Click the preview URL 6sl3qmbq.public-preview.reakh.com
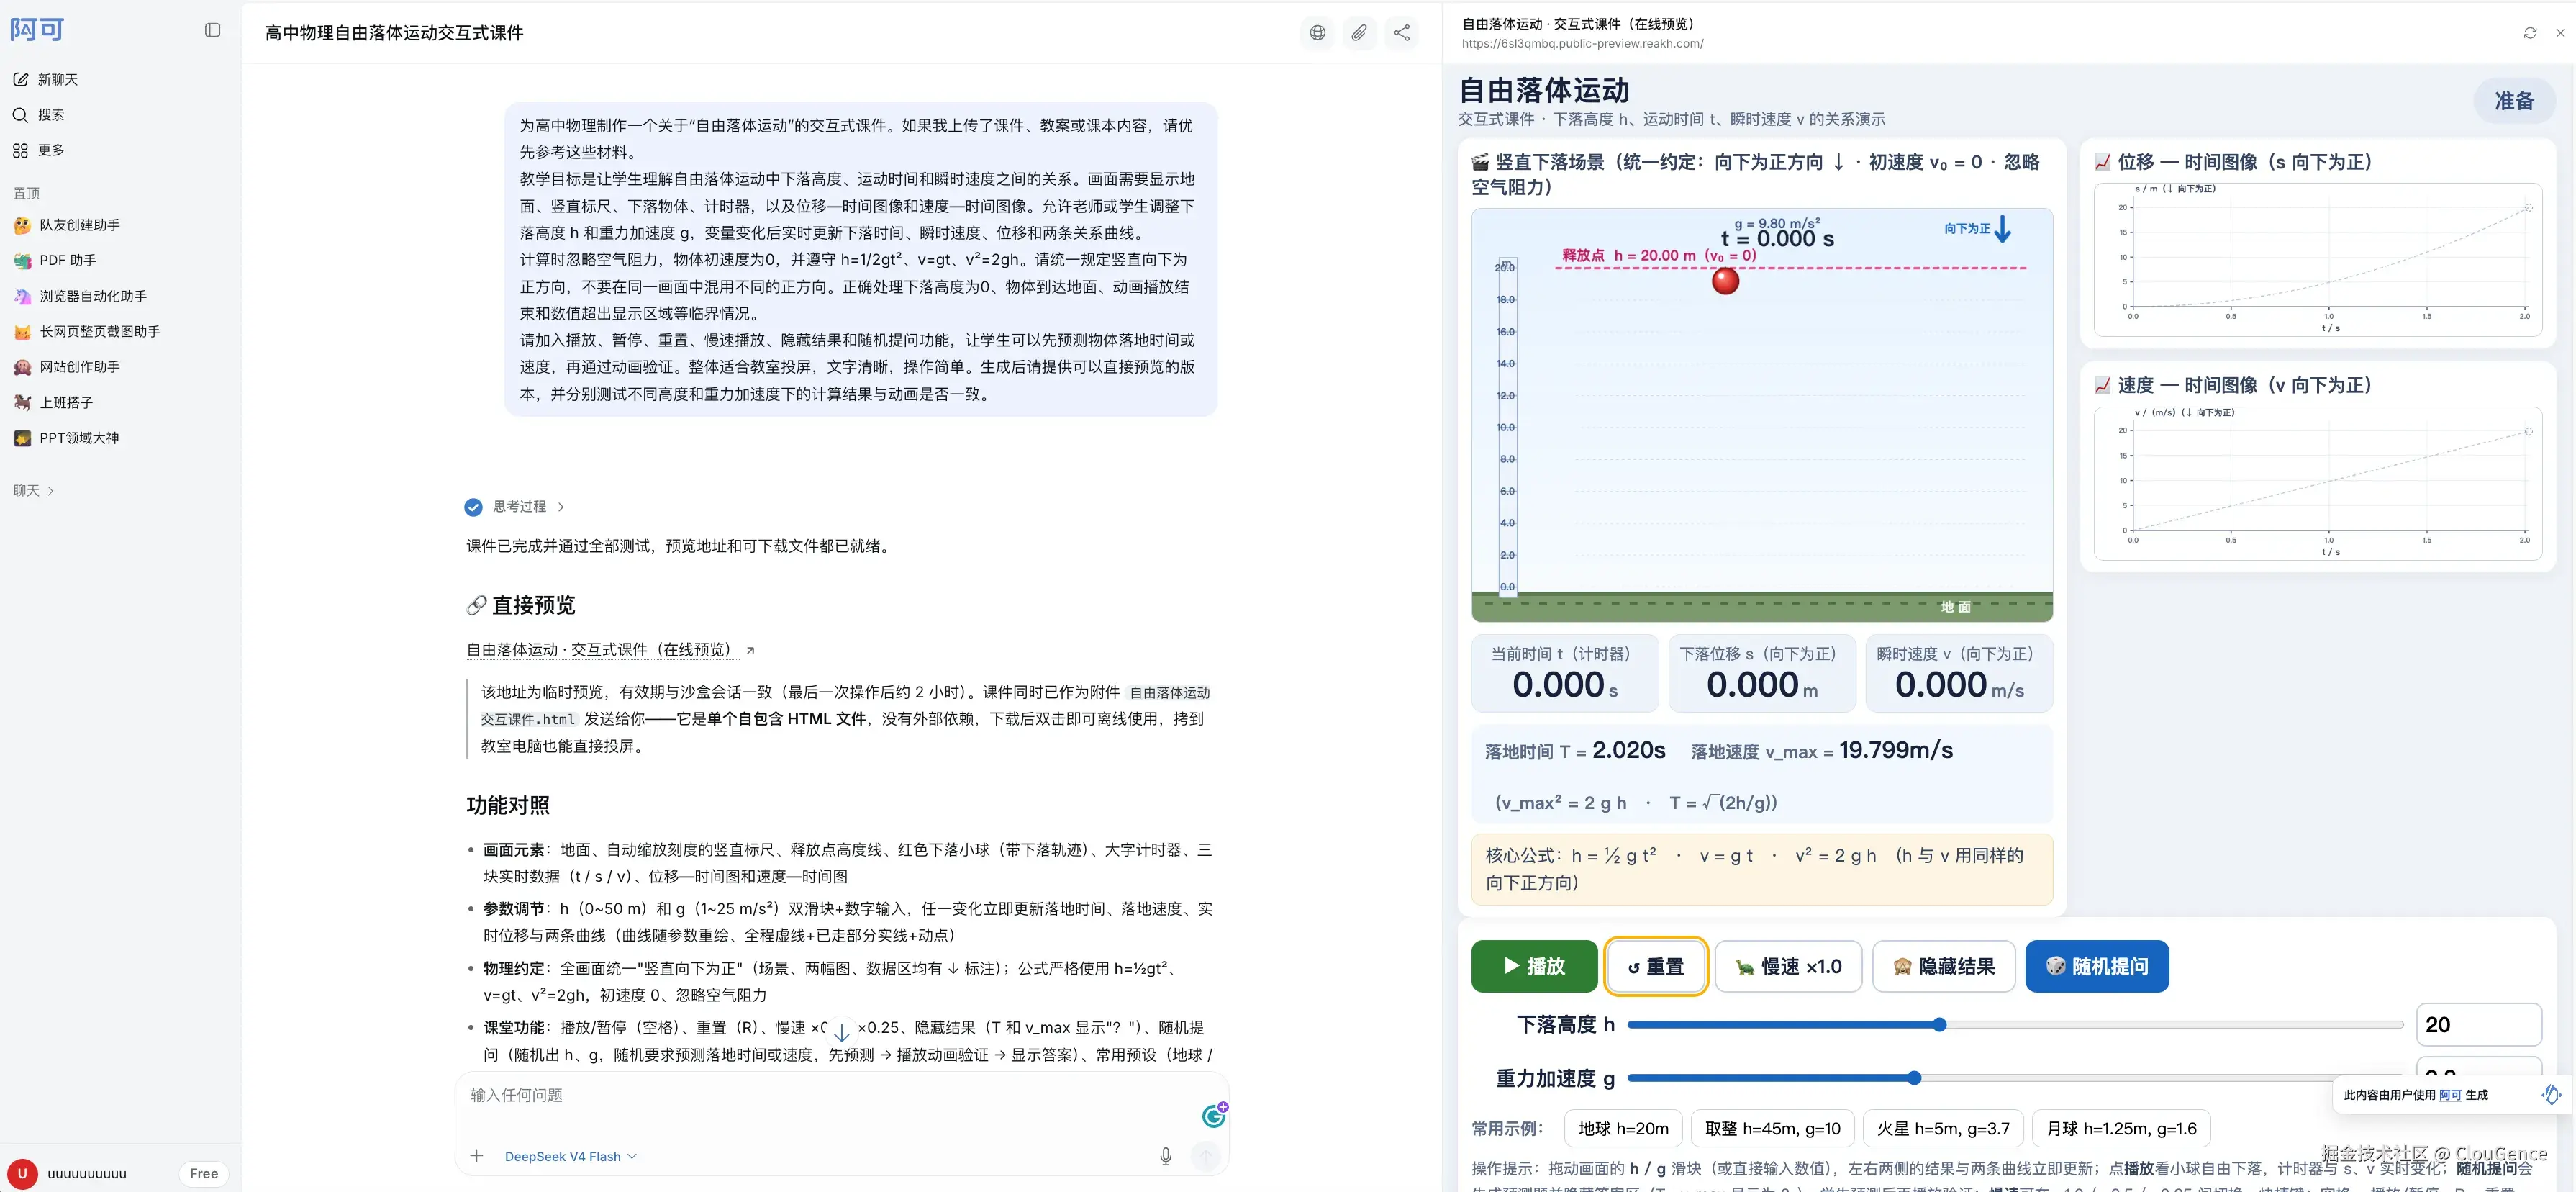The width and height of the screenshot is (2576, 1192). [x=1582, y=44]
